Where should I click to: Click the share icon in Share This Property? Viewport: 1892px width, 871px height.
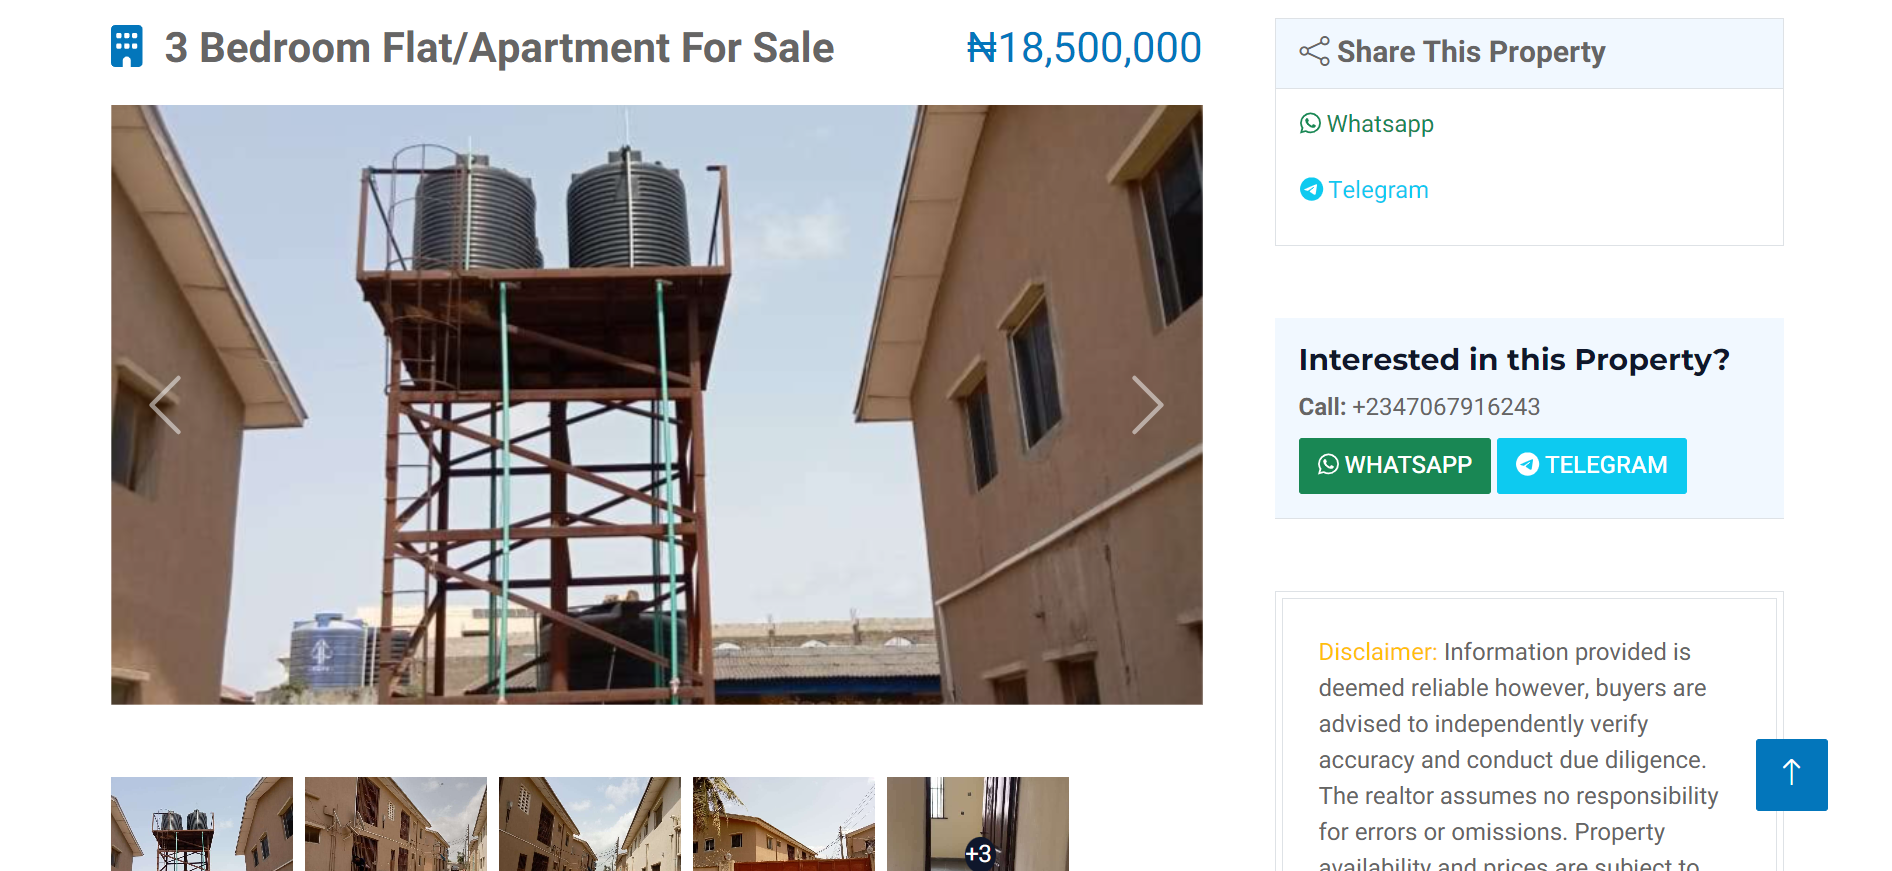pyautogui.click(x=1314, y=51)
